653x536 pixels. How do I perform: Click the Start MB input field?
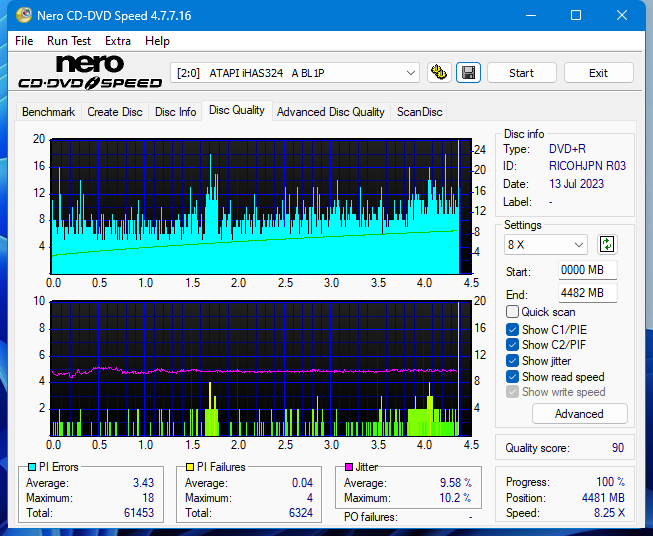coord(587,270)
